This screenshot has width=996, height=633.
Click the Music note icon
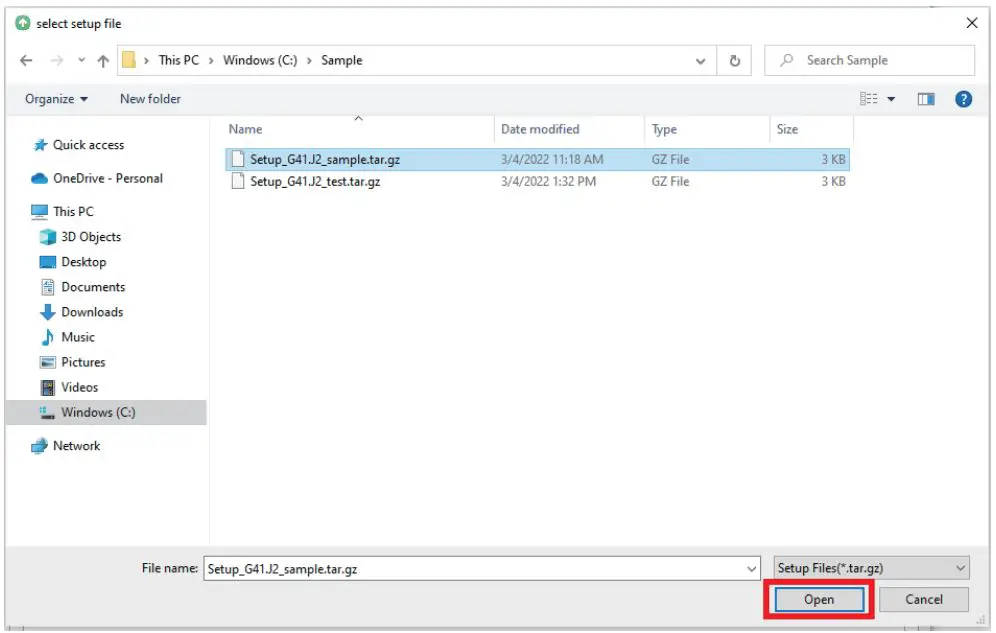tap(48, 337)
